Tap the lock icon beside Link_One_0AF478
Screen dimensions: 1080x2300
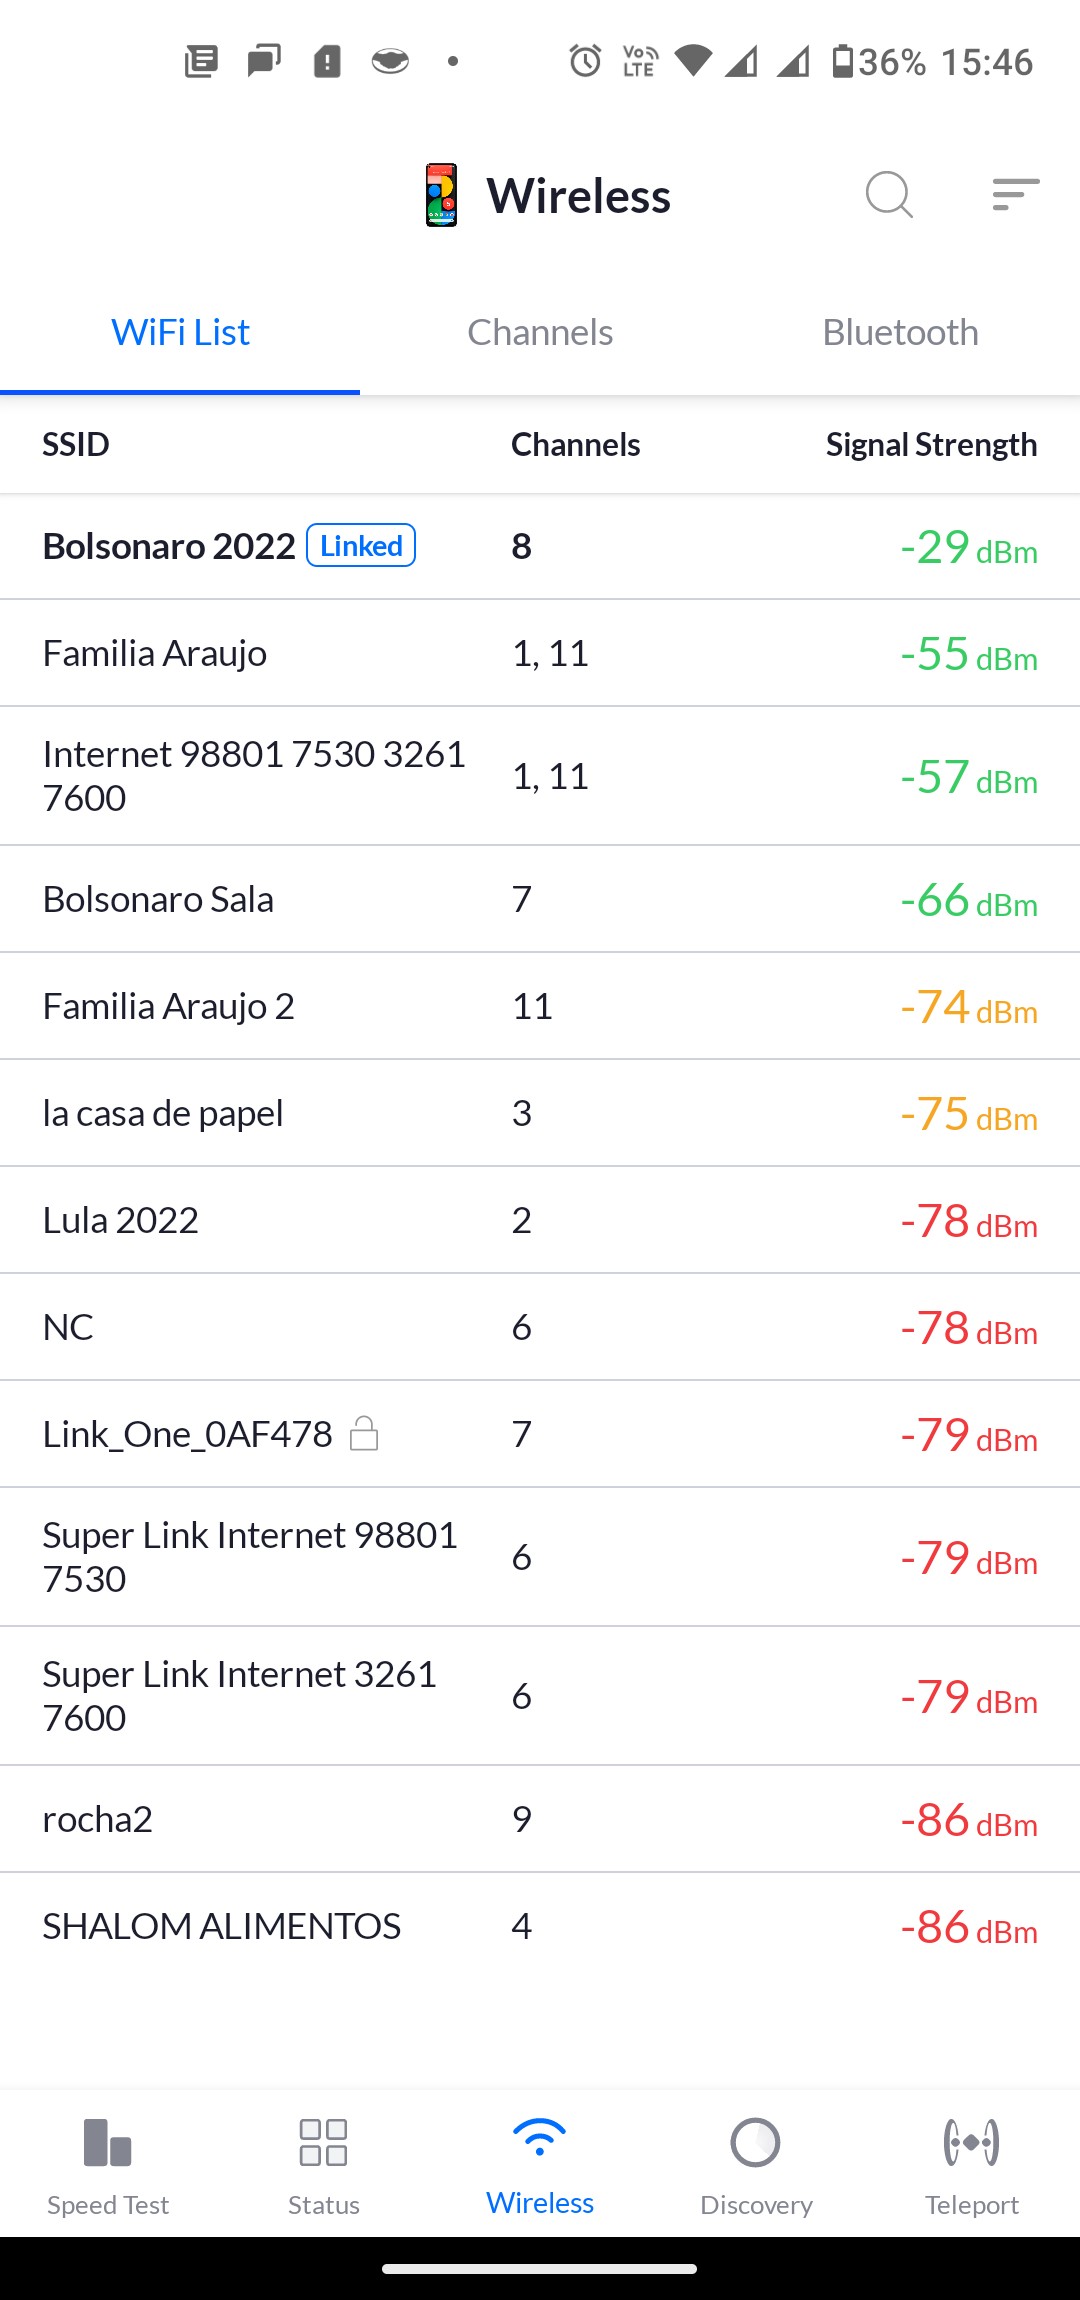point(364,1434)
